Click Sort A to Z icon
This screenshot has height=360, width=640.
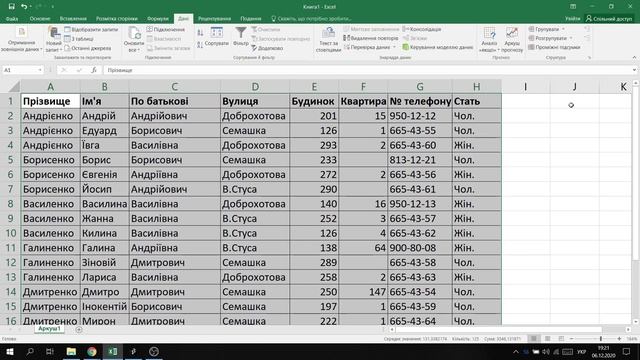[x=200, y=33]
